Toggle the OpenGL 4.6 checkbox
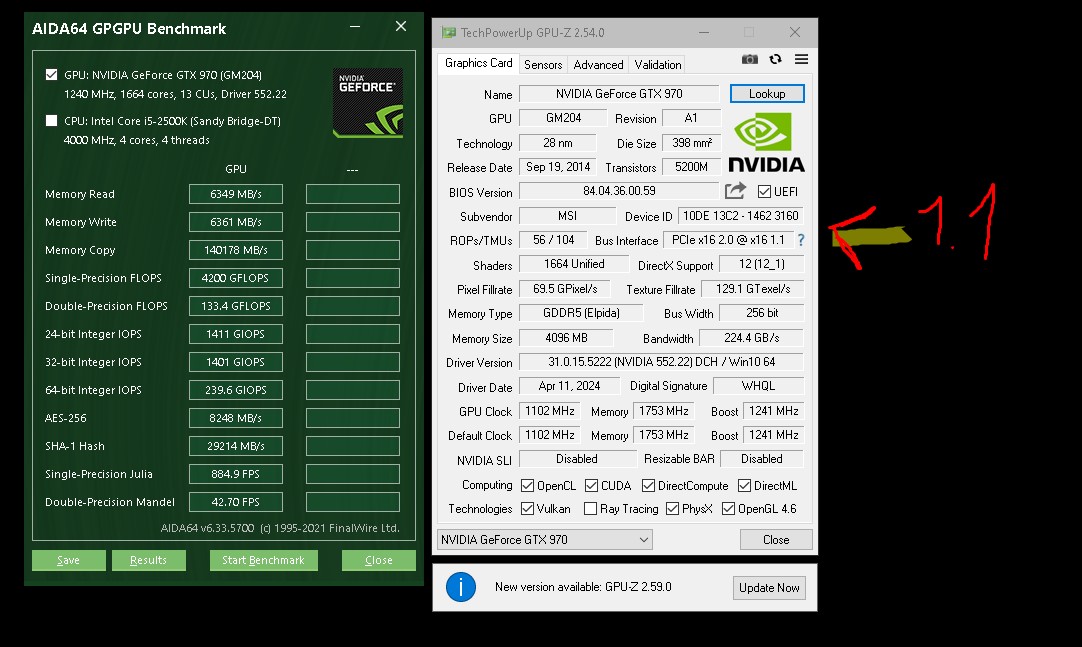Image resolution: width=1082 pixels, height=647 pixels. [x=728, y=508]
